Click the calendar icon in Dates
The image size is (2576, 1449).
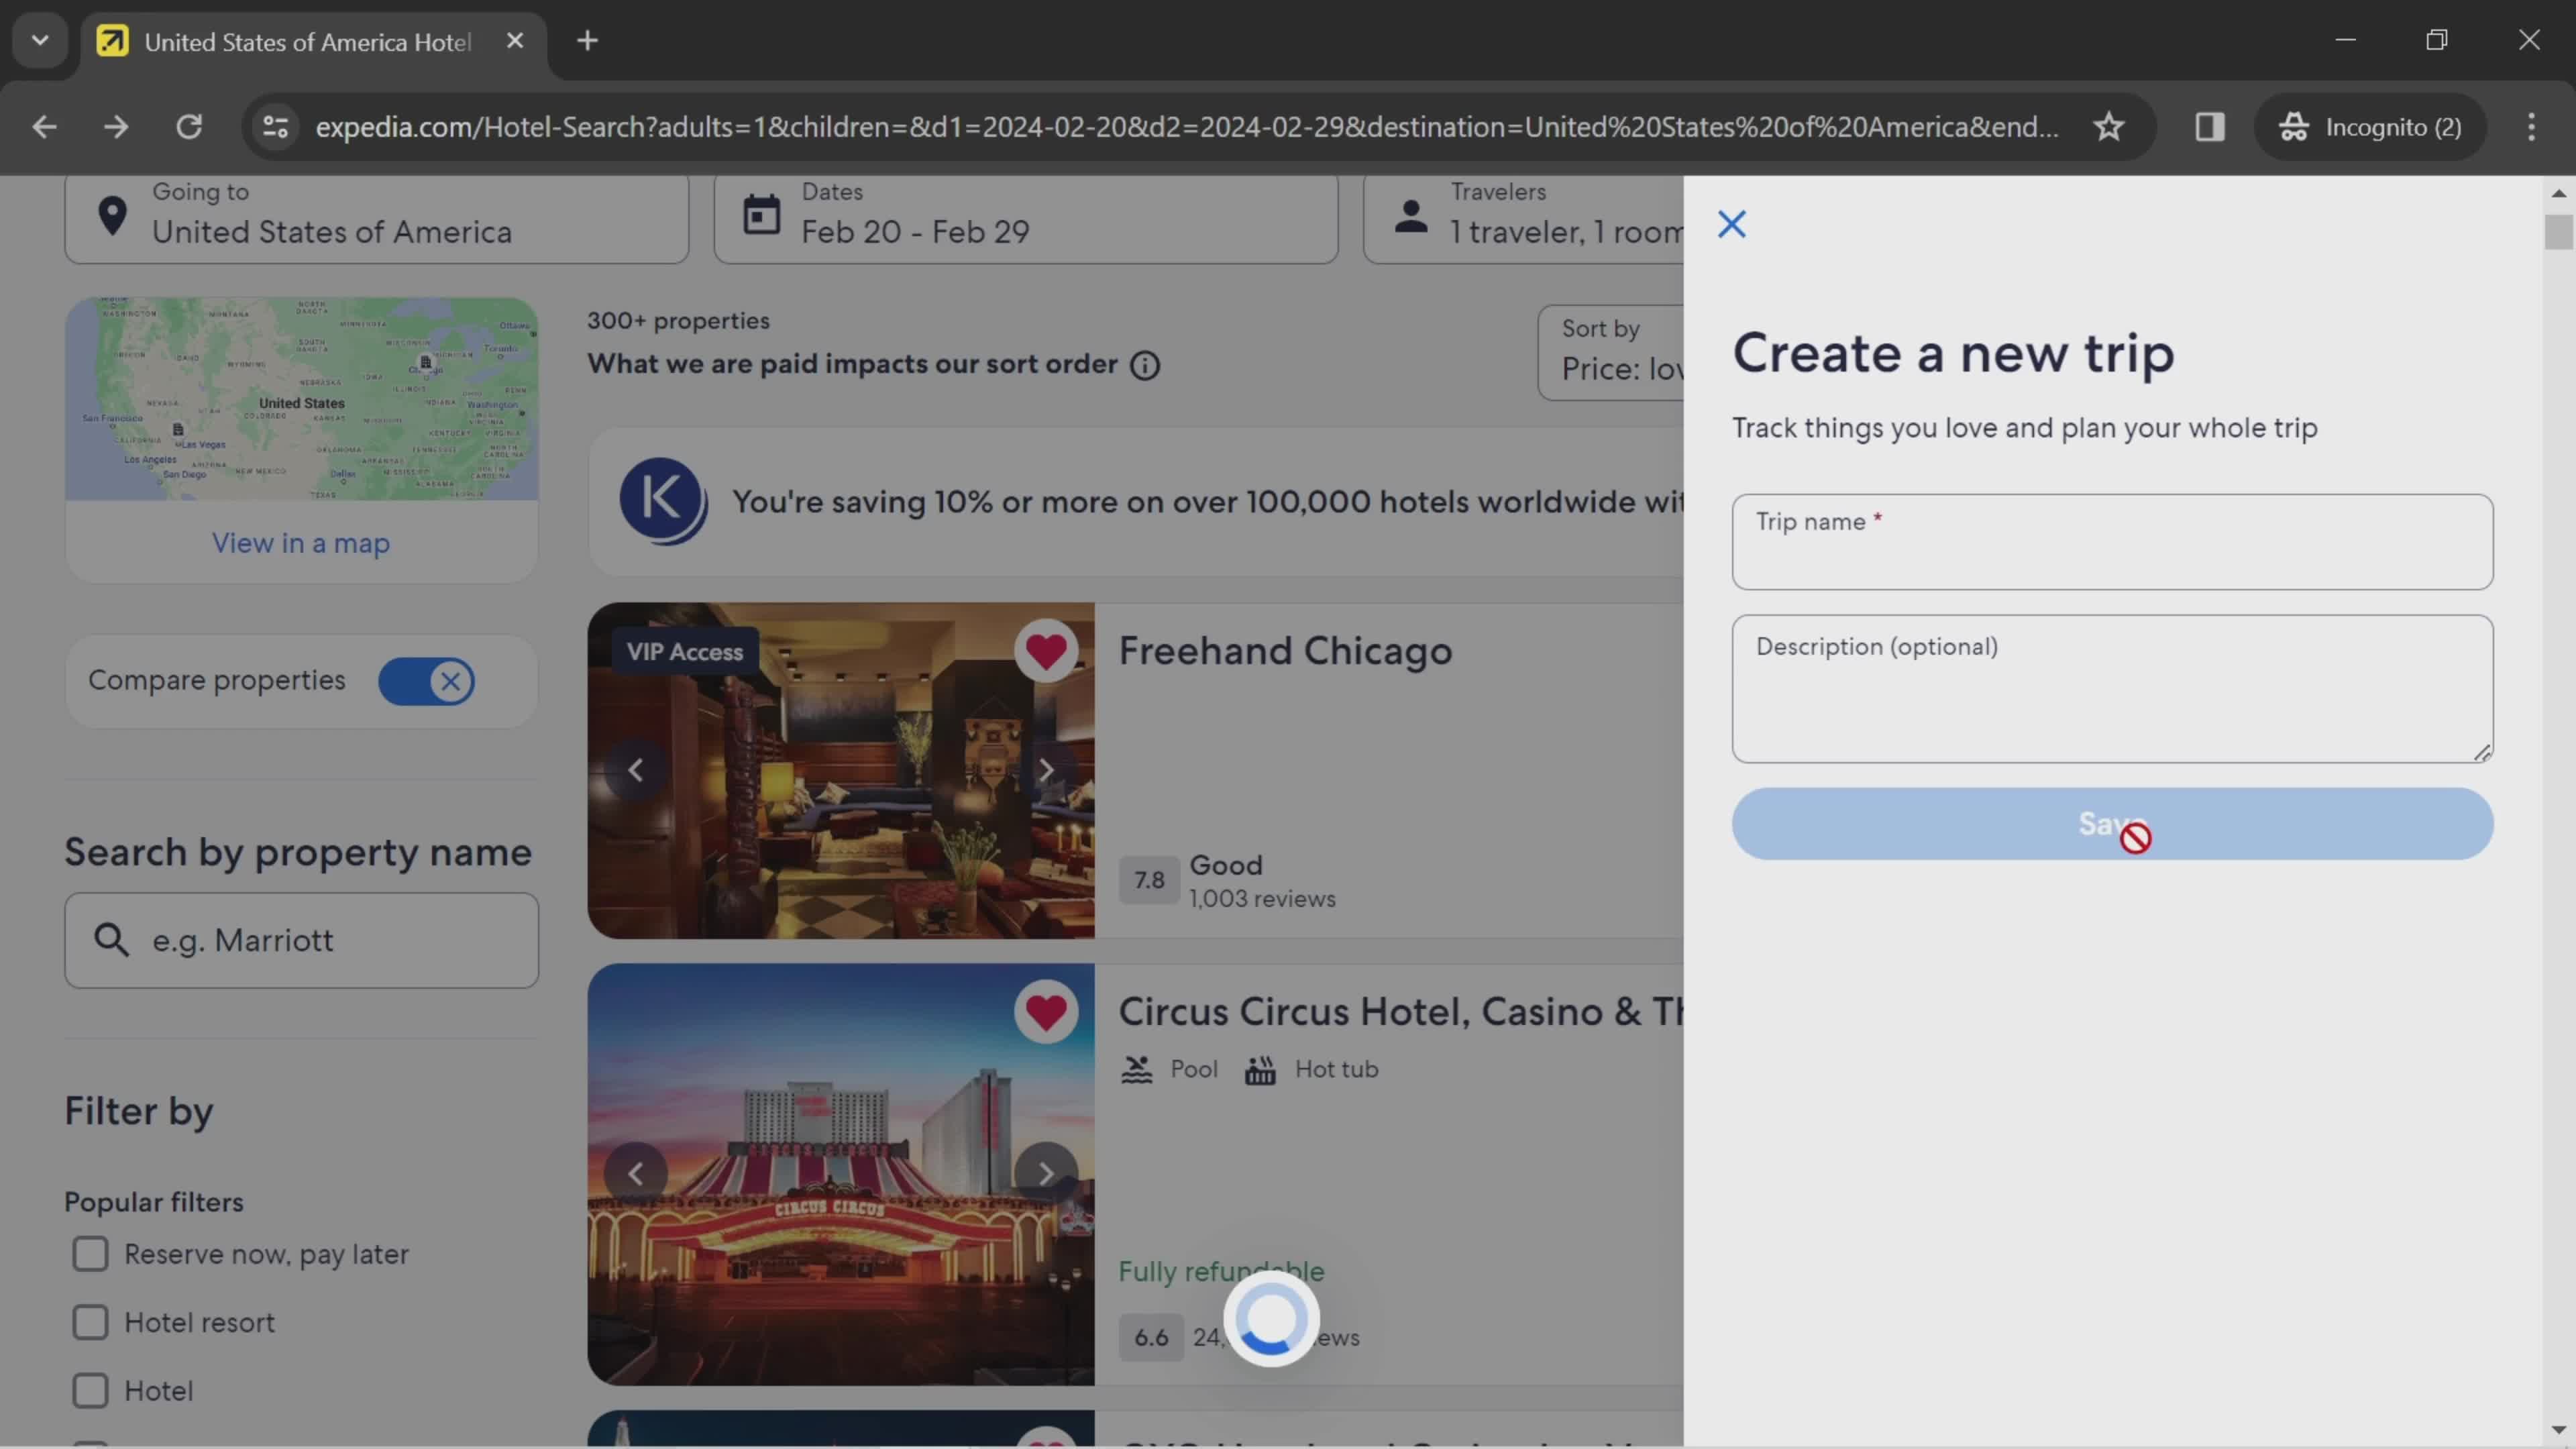761,215
